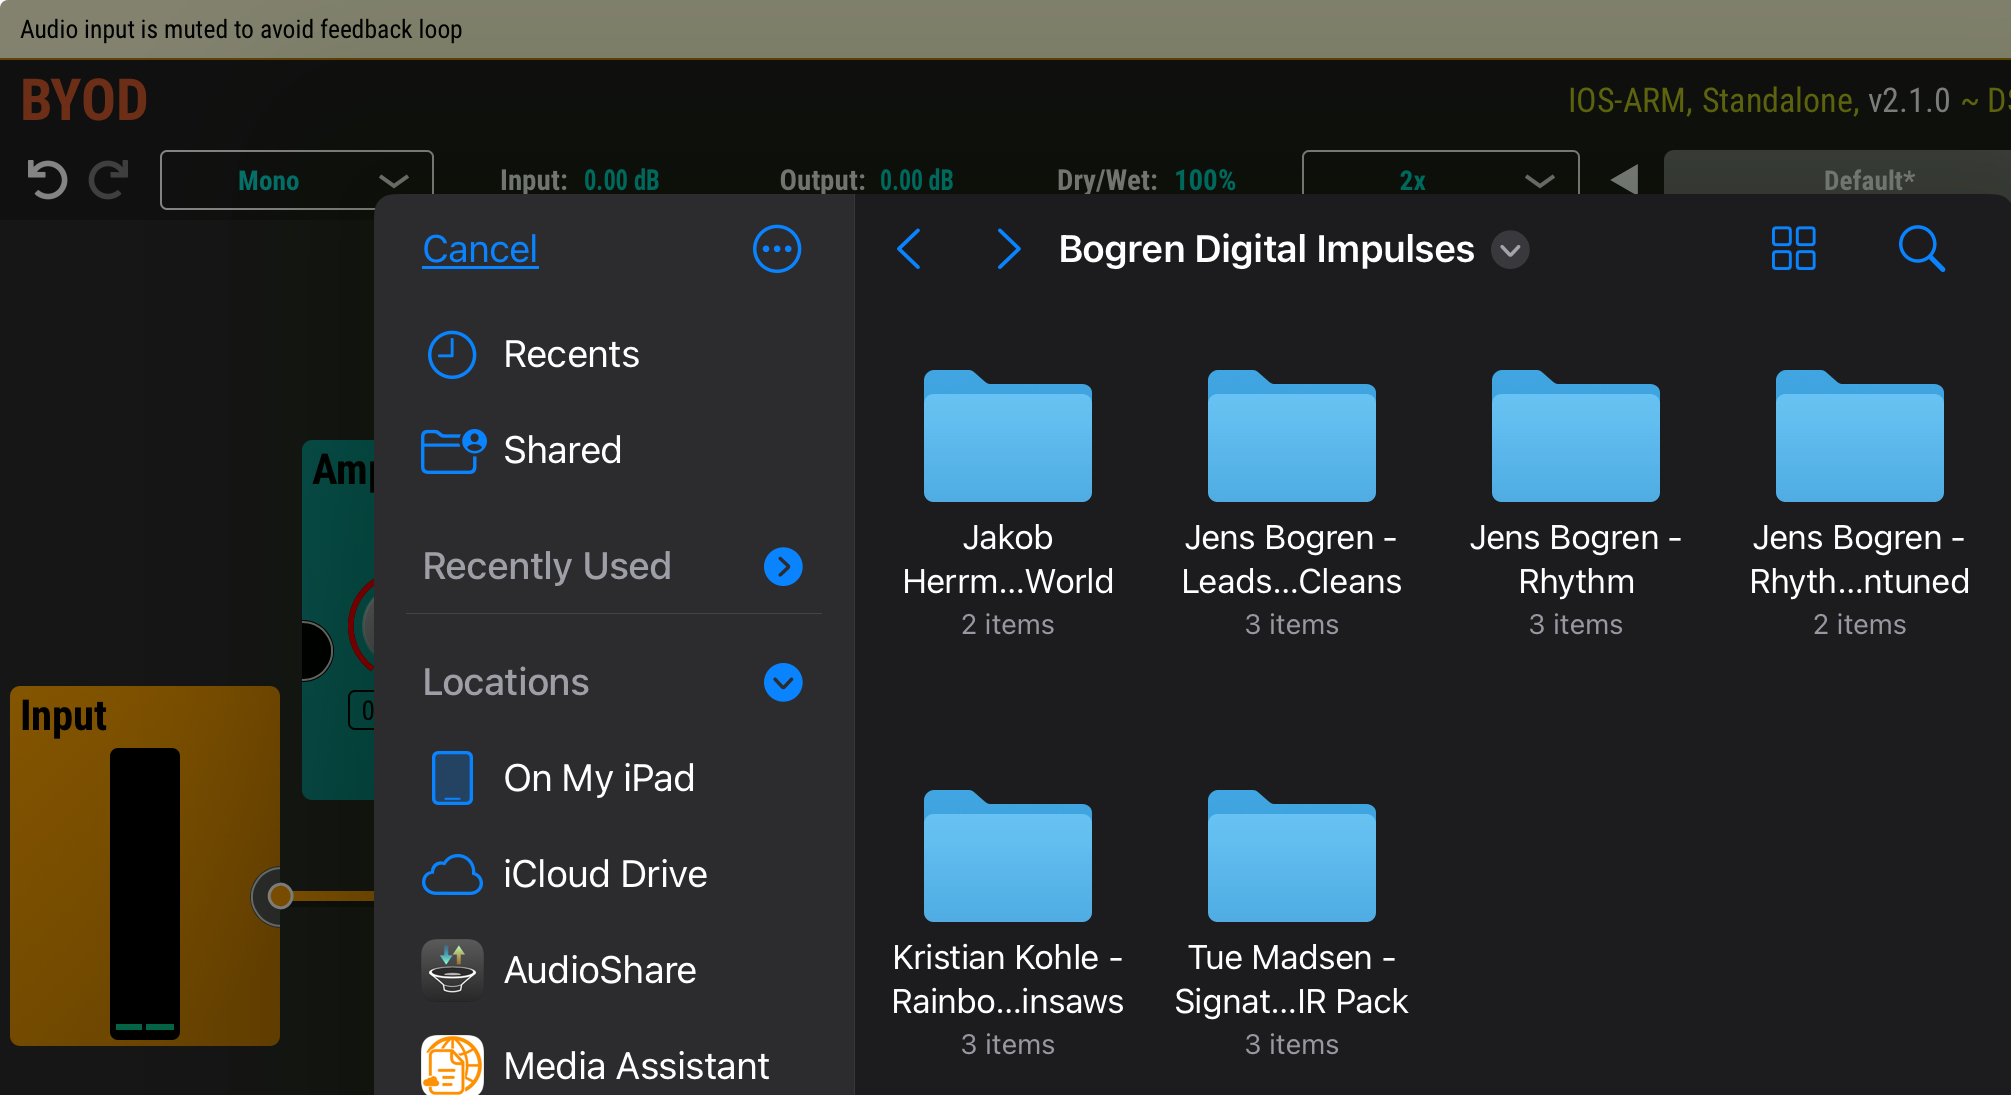This screenshot has width=2011, height=1095.
Task: Select iCloud Drive location
Action: 614,874
